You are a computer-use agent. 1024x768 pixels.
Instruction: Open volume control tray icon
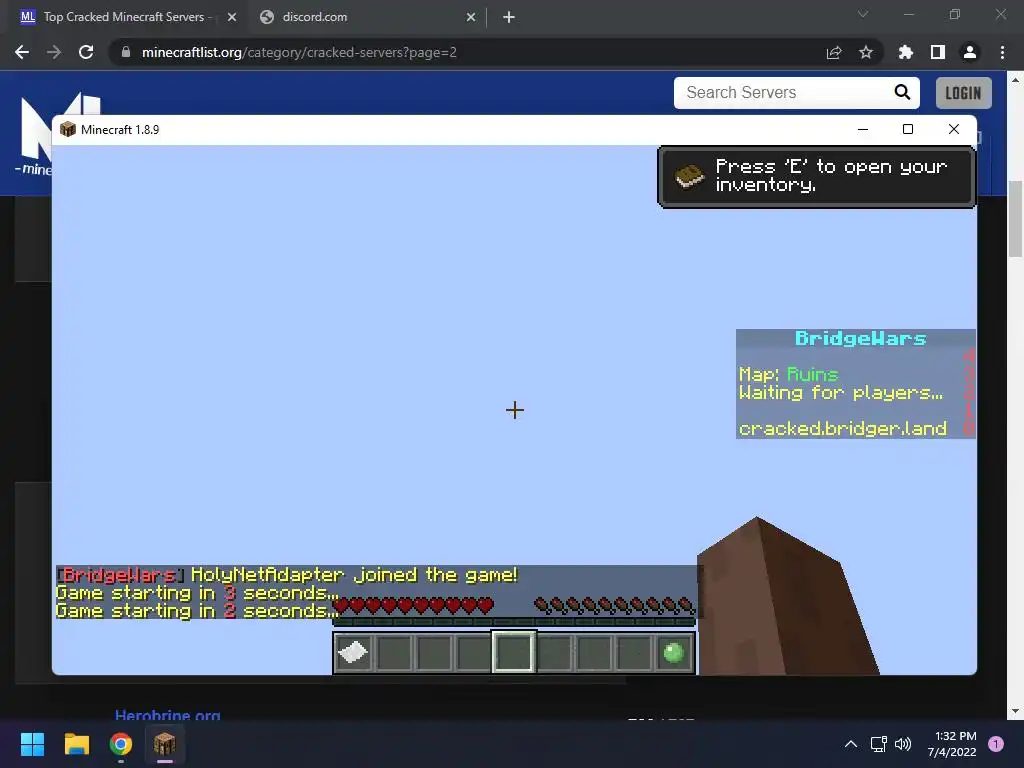[903, 744]
